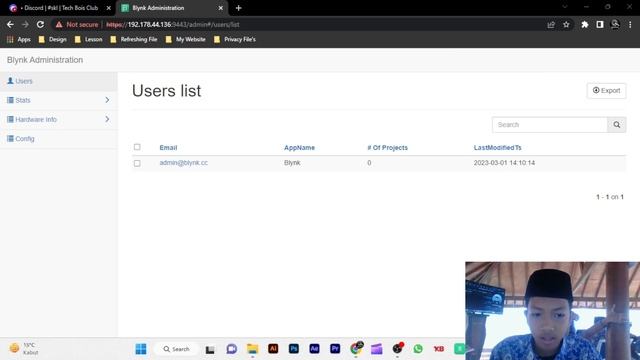The width and height of the screenshot is (640, 360).
Task: Reload the current page
Action: [x=40, y=24]
